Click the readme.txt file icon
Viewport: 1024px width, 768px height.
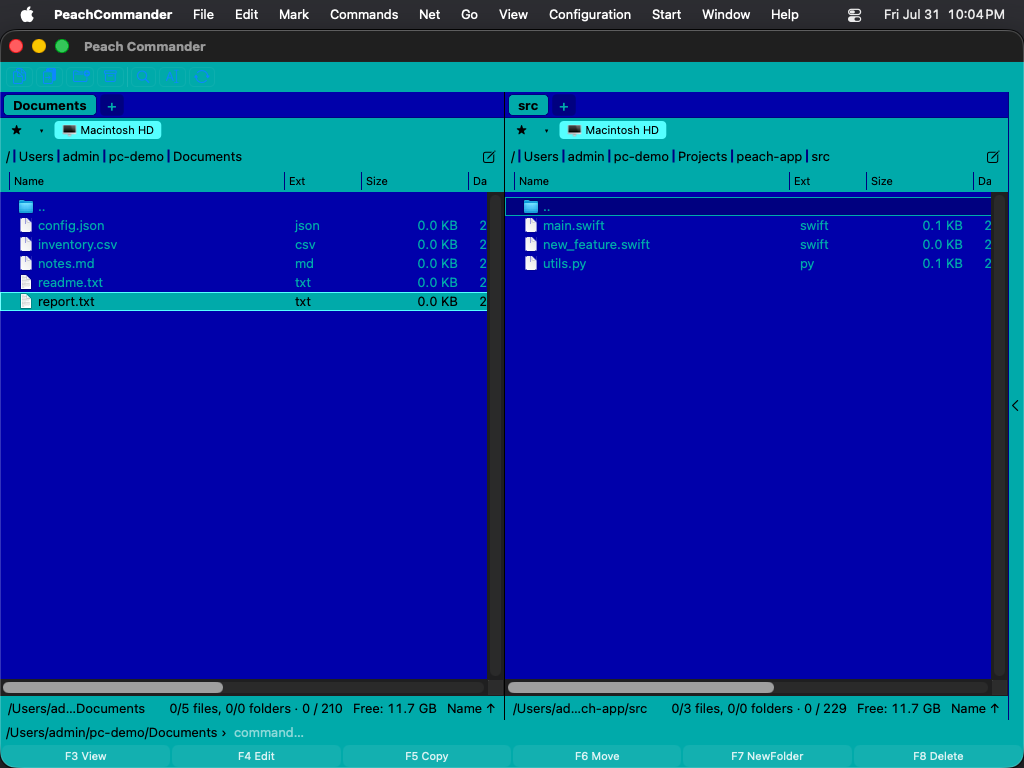click(x=26, y=282)
